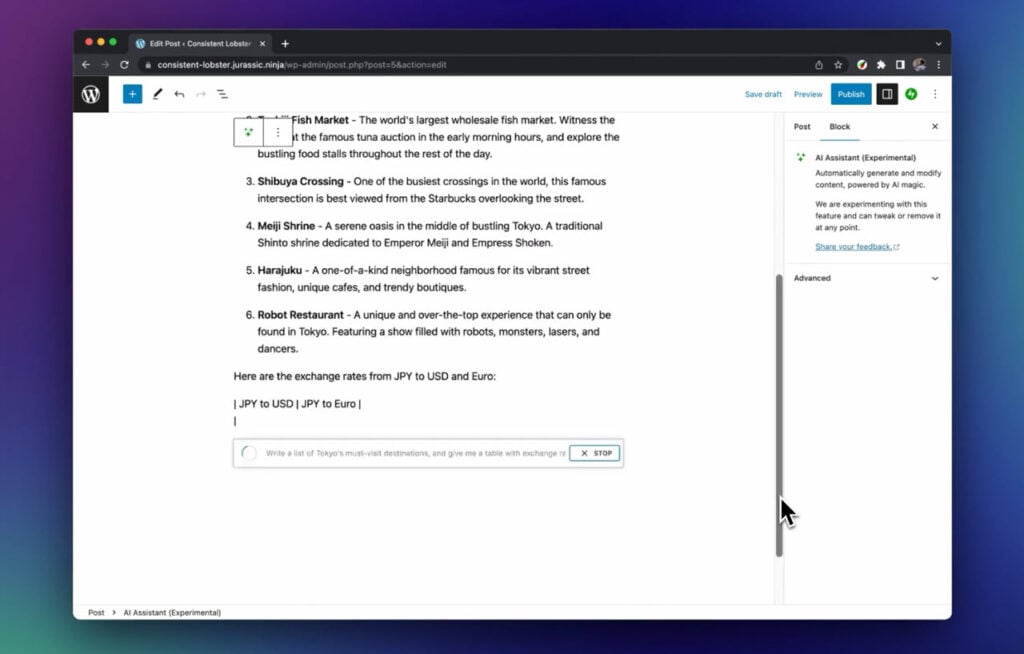Bookmark this page with star icon

(x=839, y=65)
